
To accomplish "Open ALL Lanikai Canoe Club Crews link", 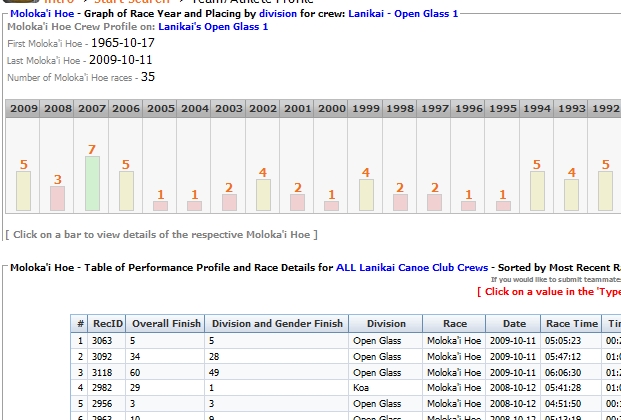I will click(x=413, y=268).
